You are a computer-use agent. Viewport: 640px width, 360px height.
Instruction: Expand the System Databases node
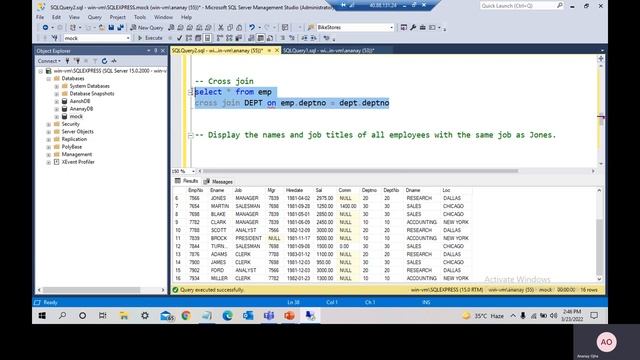tap(57, 86)
